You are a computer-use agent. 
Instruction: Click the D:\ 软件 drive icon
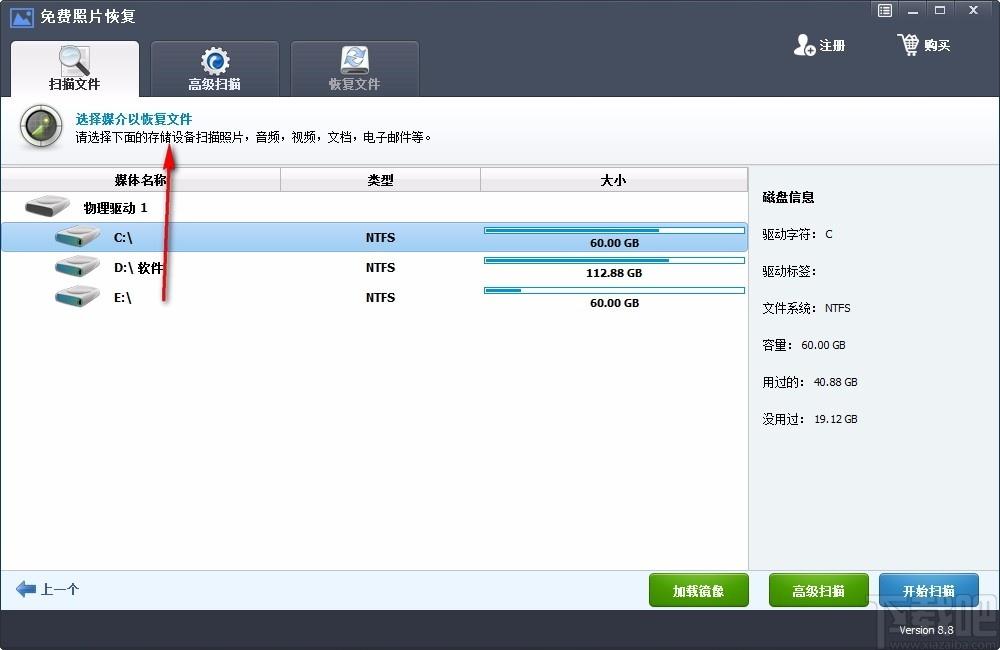[78, 267]
